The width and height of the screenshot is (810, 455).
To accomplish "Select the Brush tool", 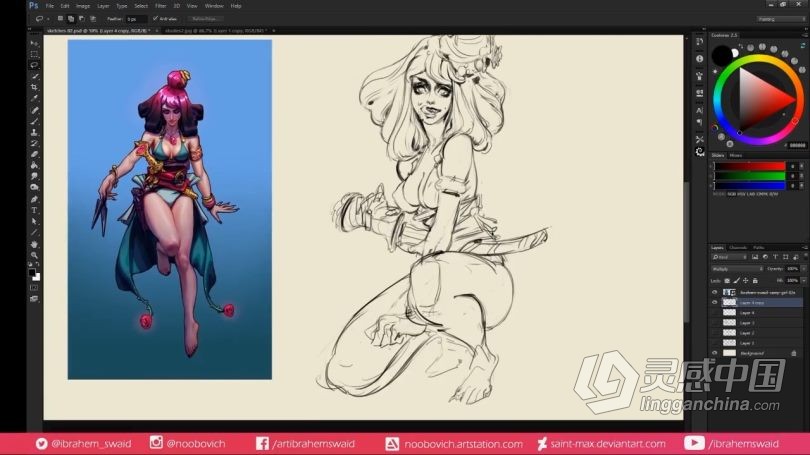I will tap(34, 121).
